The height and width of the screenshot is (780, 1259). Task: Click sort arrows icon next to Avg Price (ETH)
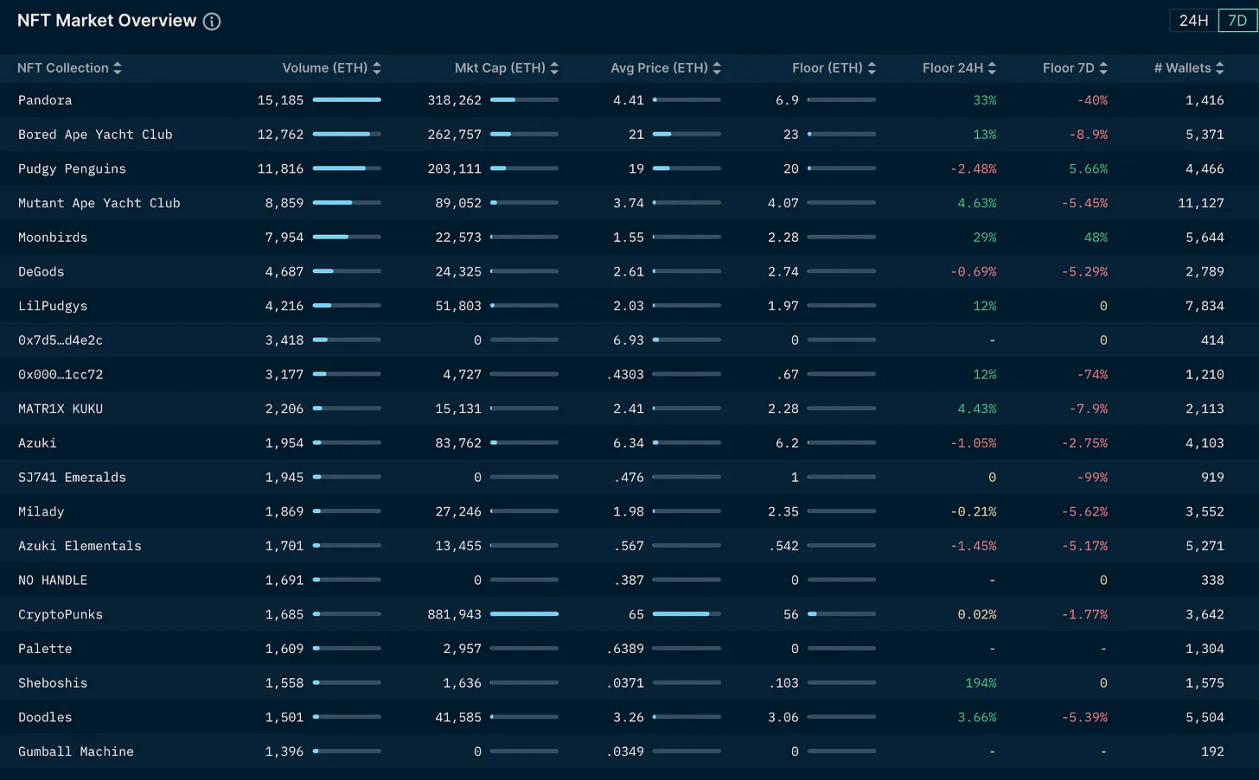[x=716, y=68]
